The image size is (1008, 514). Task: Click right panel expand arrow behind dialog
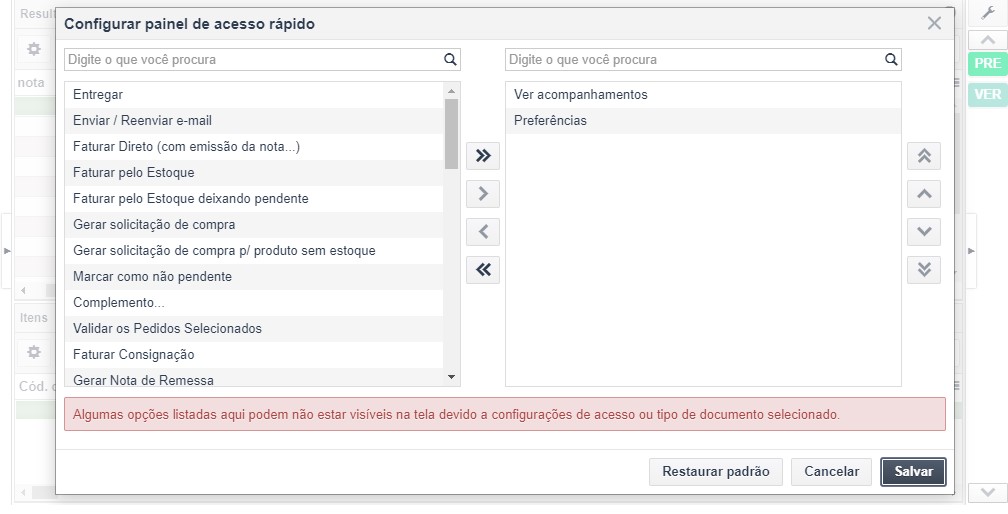coord(971,251)
